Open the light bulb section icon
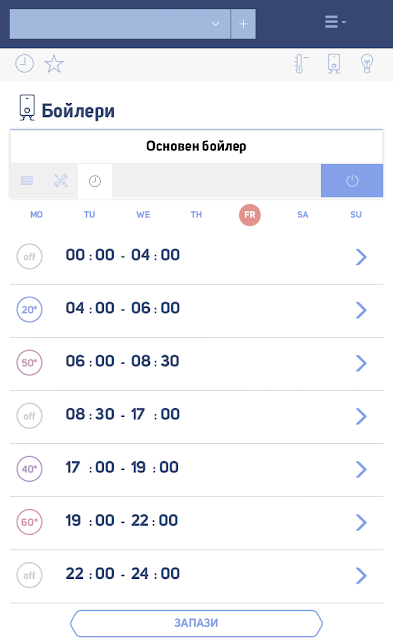Viewport: 393px width, 640px height. pos(367,64)
